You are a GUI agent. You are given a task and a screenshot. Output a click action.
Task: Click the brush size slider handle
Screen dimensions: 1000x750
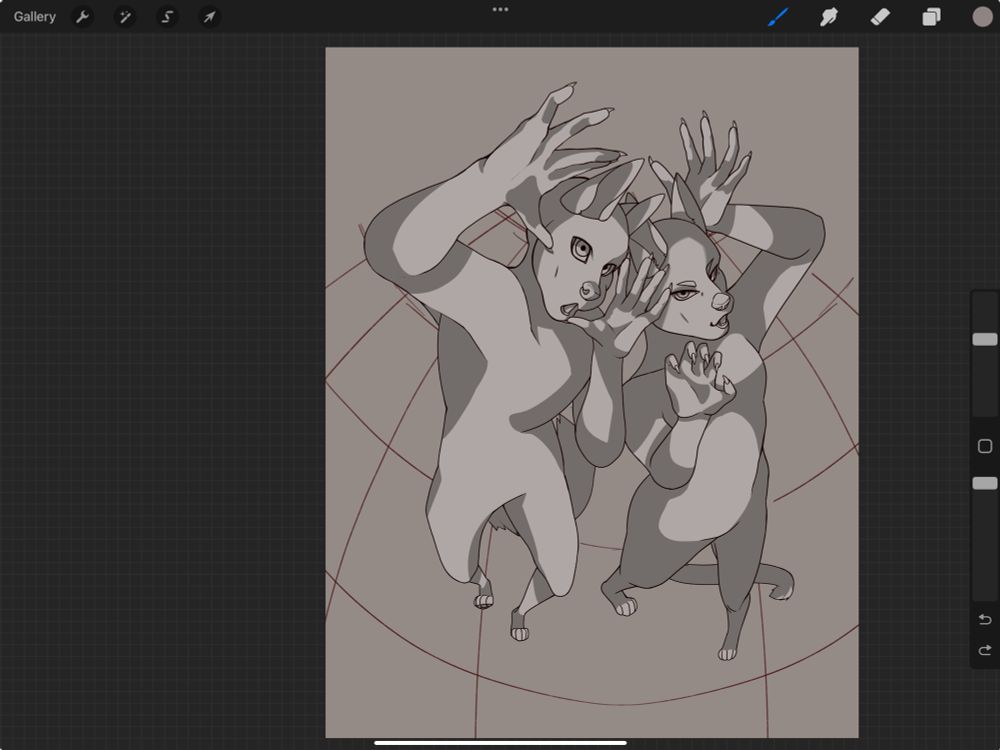coord(985,339)
